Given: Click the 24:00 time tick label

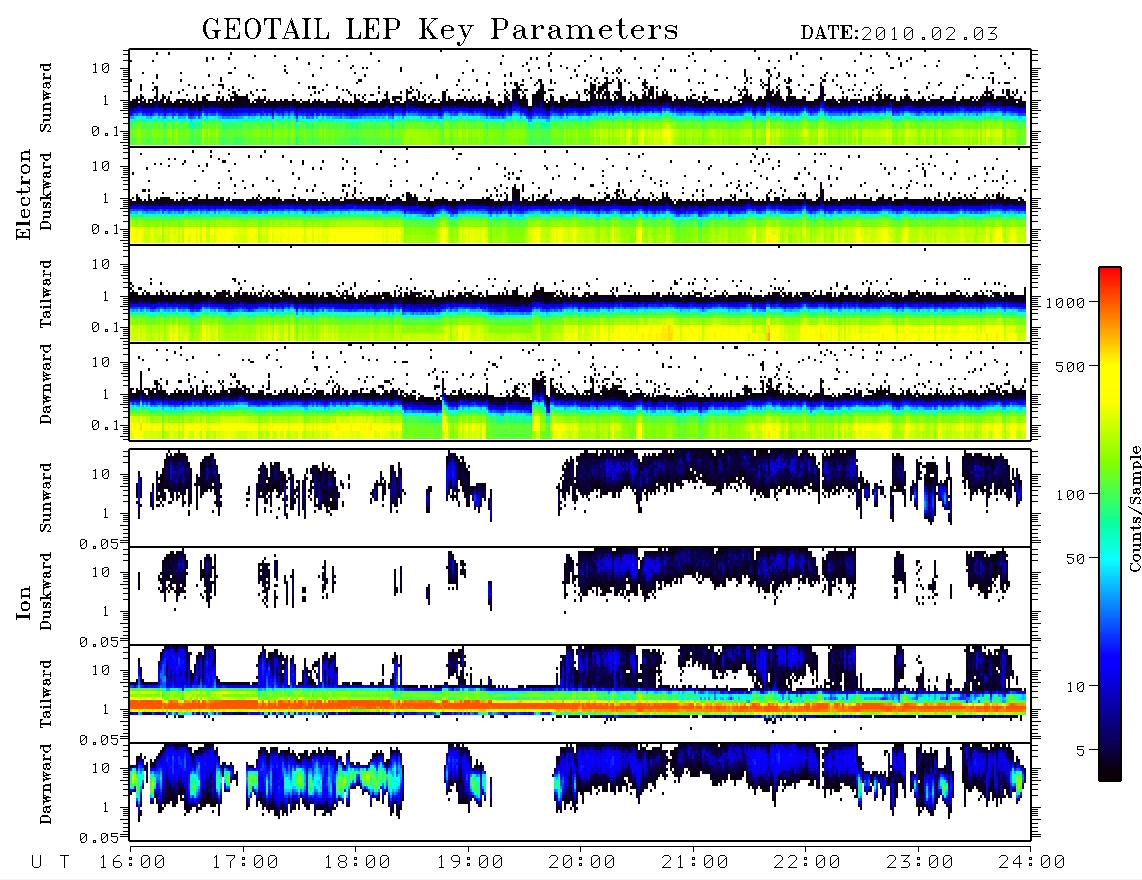Looking at the screenshot, I should point(1032,863).
